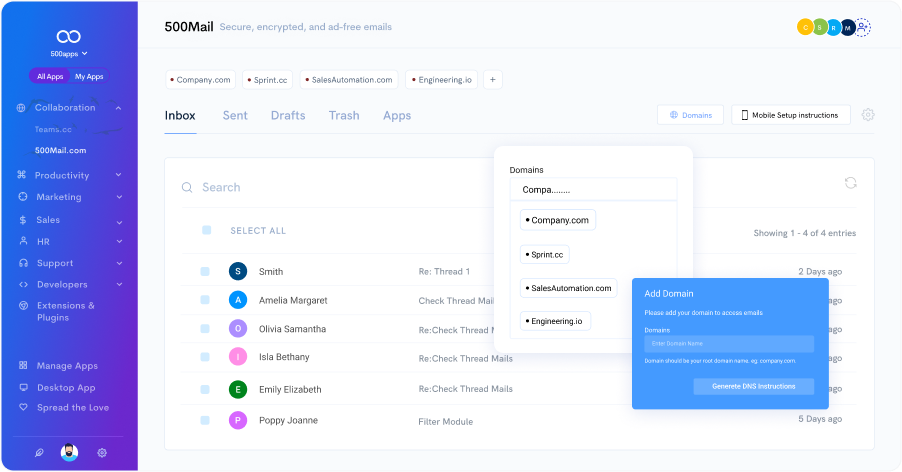Check the box for Amelia Margaret's email
This screenshot has width=902, height=472.
tap(205, 300)
